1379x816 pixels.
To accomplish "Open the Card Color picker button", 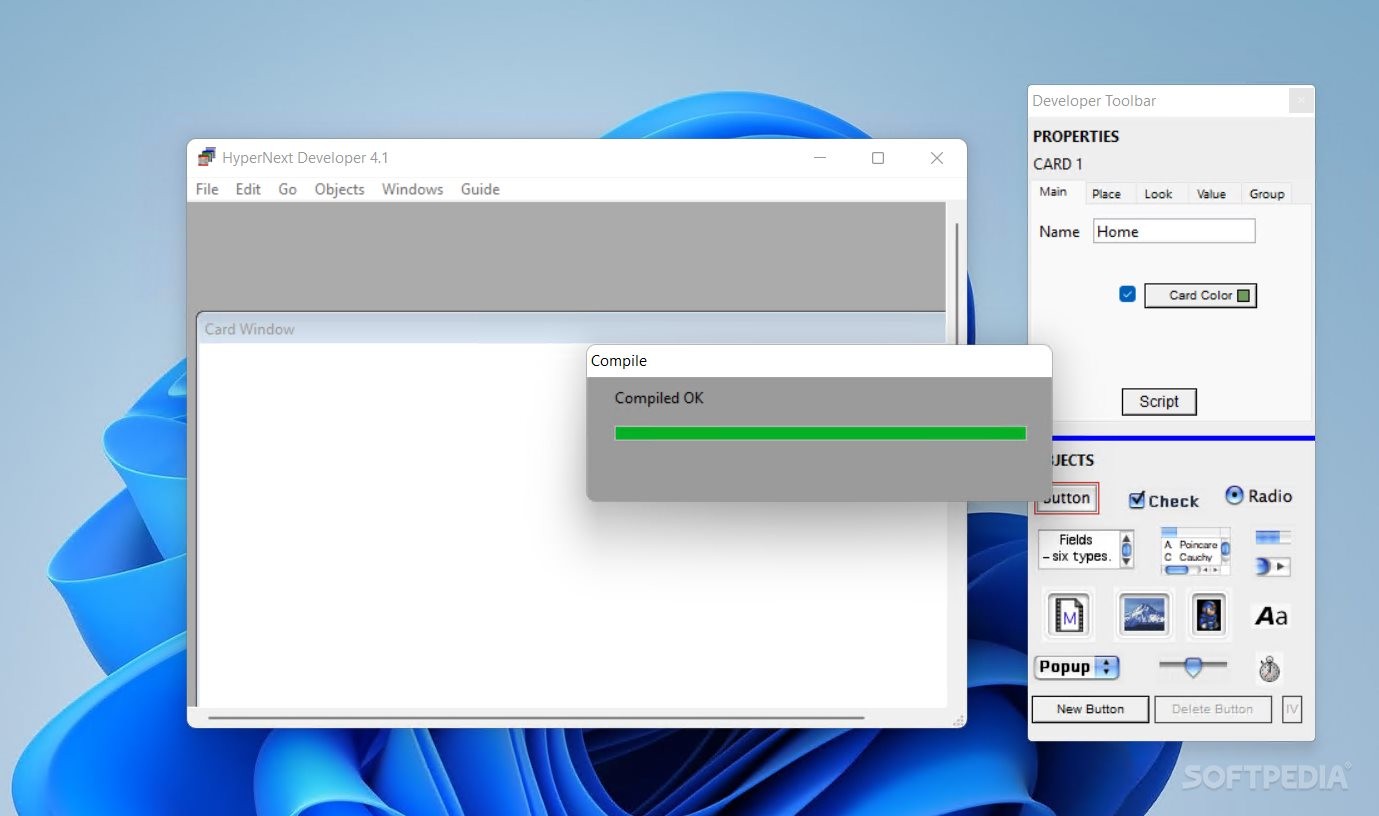I will [1200, 295].
